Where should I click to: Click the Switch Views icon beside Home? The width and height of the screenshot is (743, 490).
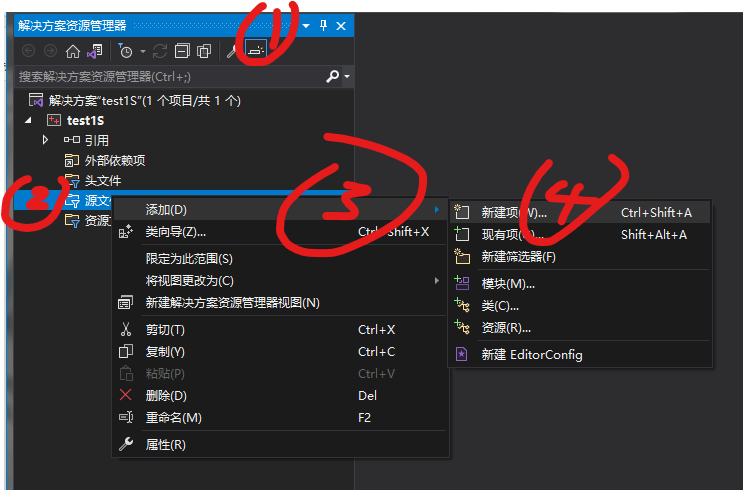pyautogui.click(x=95, y=51)
